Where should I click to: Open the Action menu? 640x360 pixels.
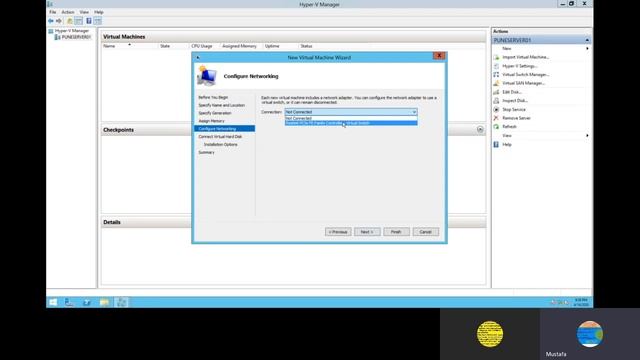coord(68,12)
